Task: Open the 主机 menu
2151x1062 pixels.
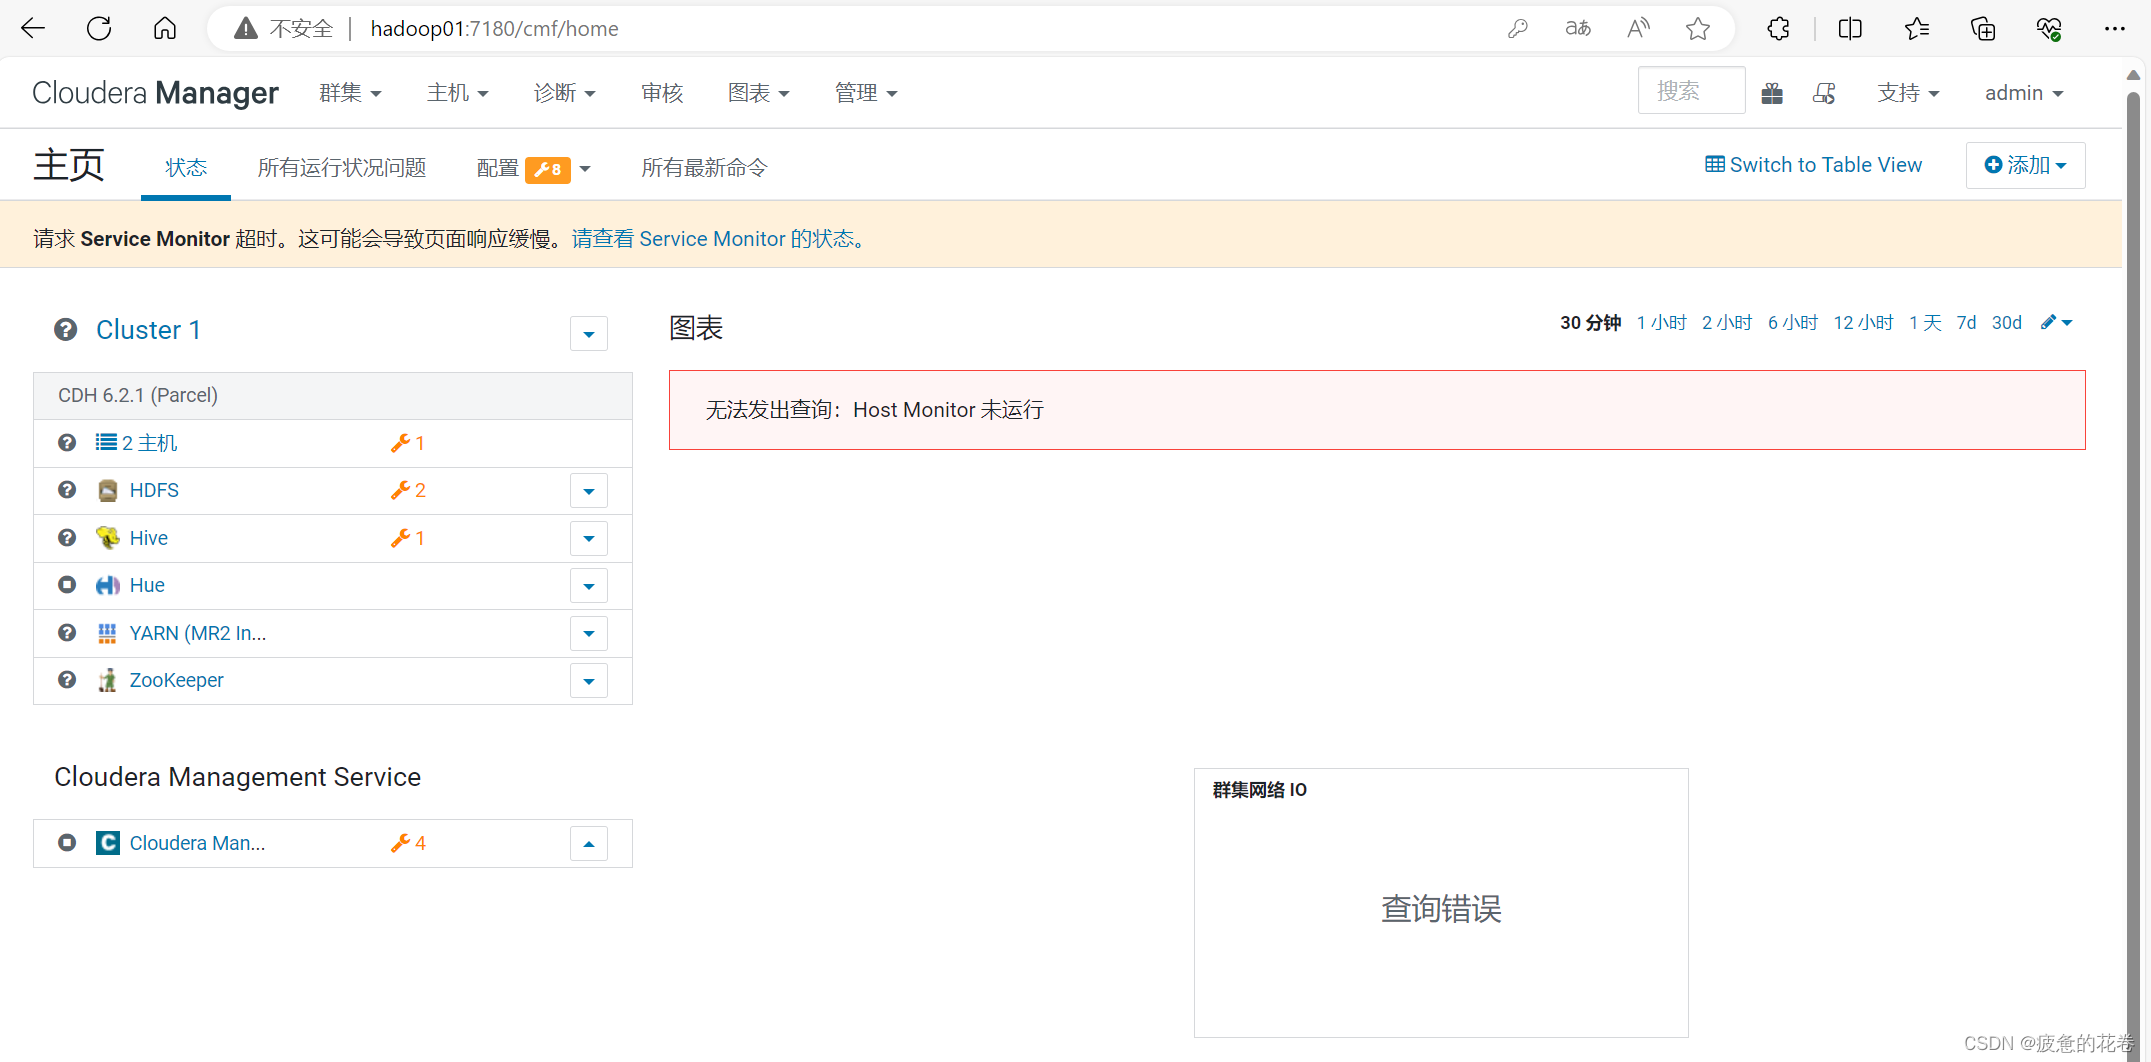Action: point(457,93)
